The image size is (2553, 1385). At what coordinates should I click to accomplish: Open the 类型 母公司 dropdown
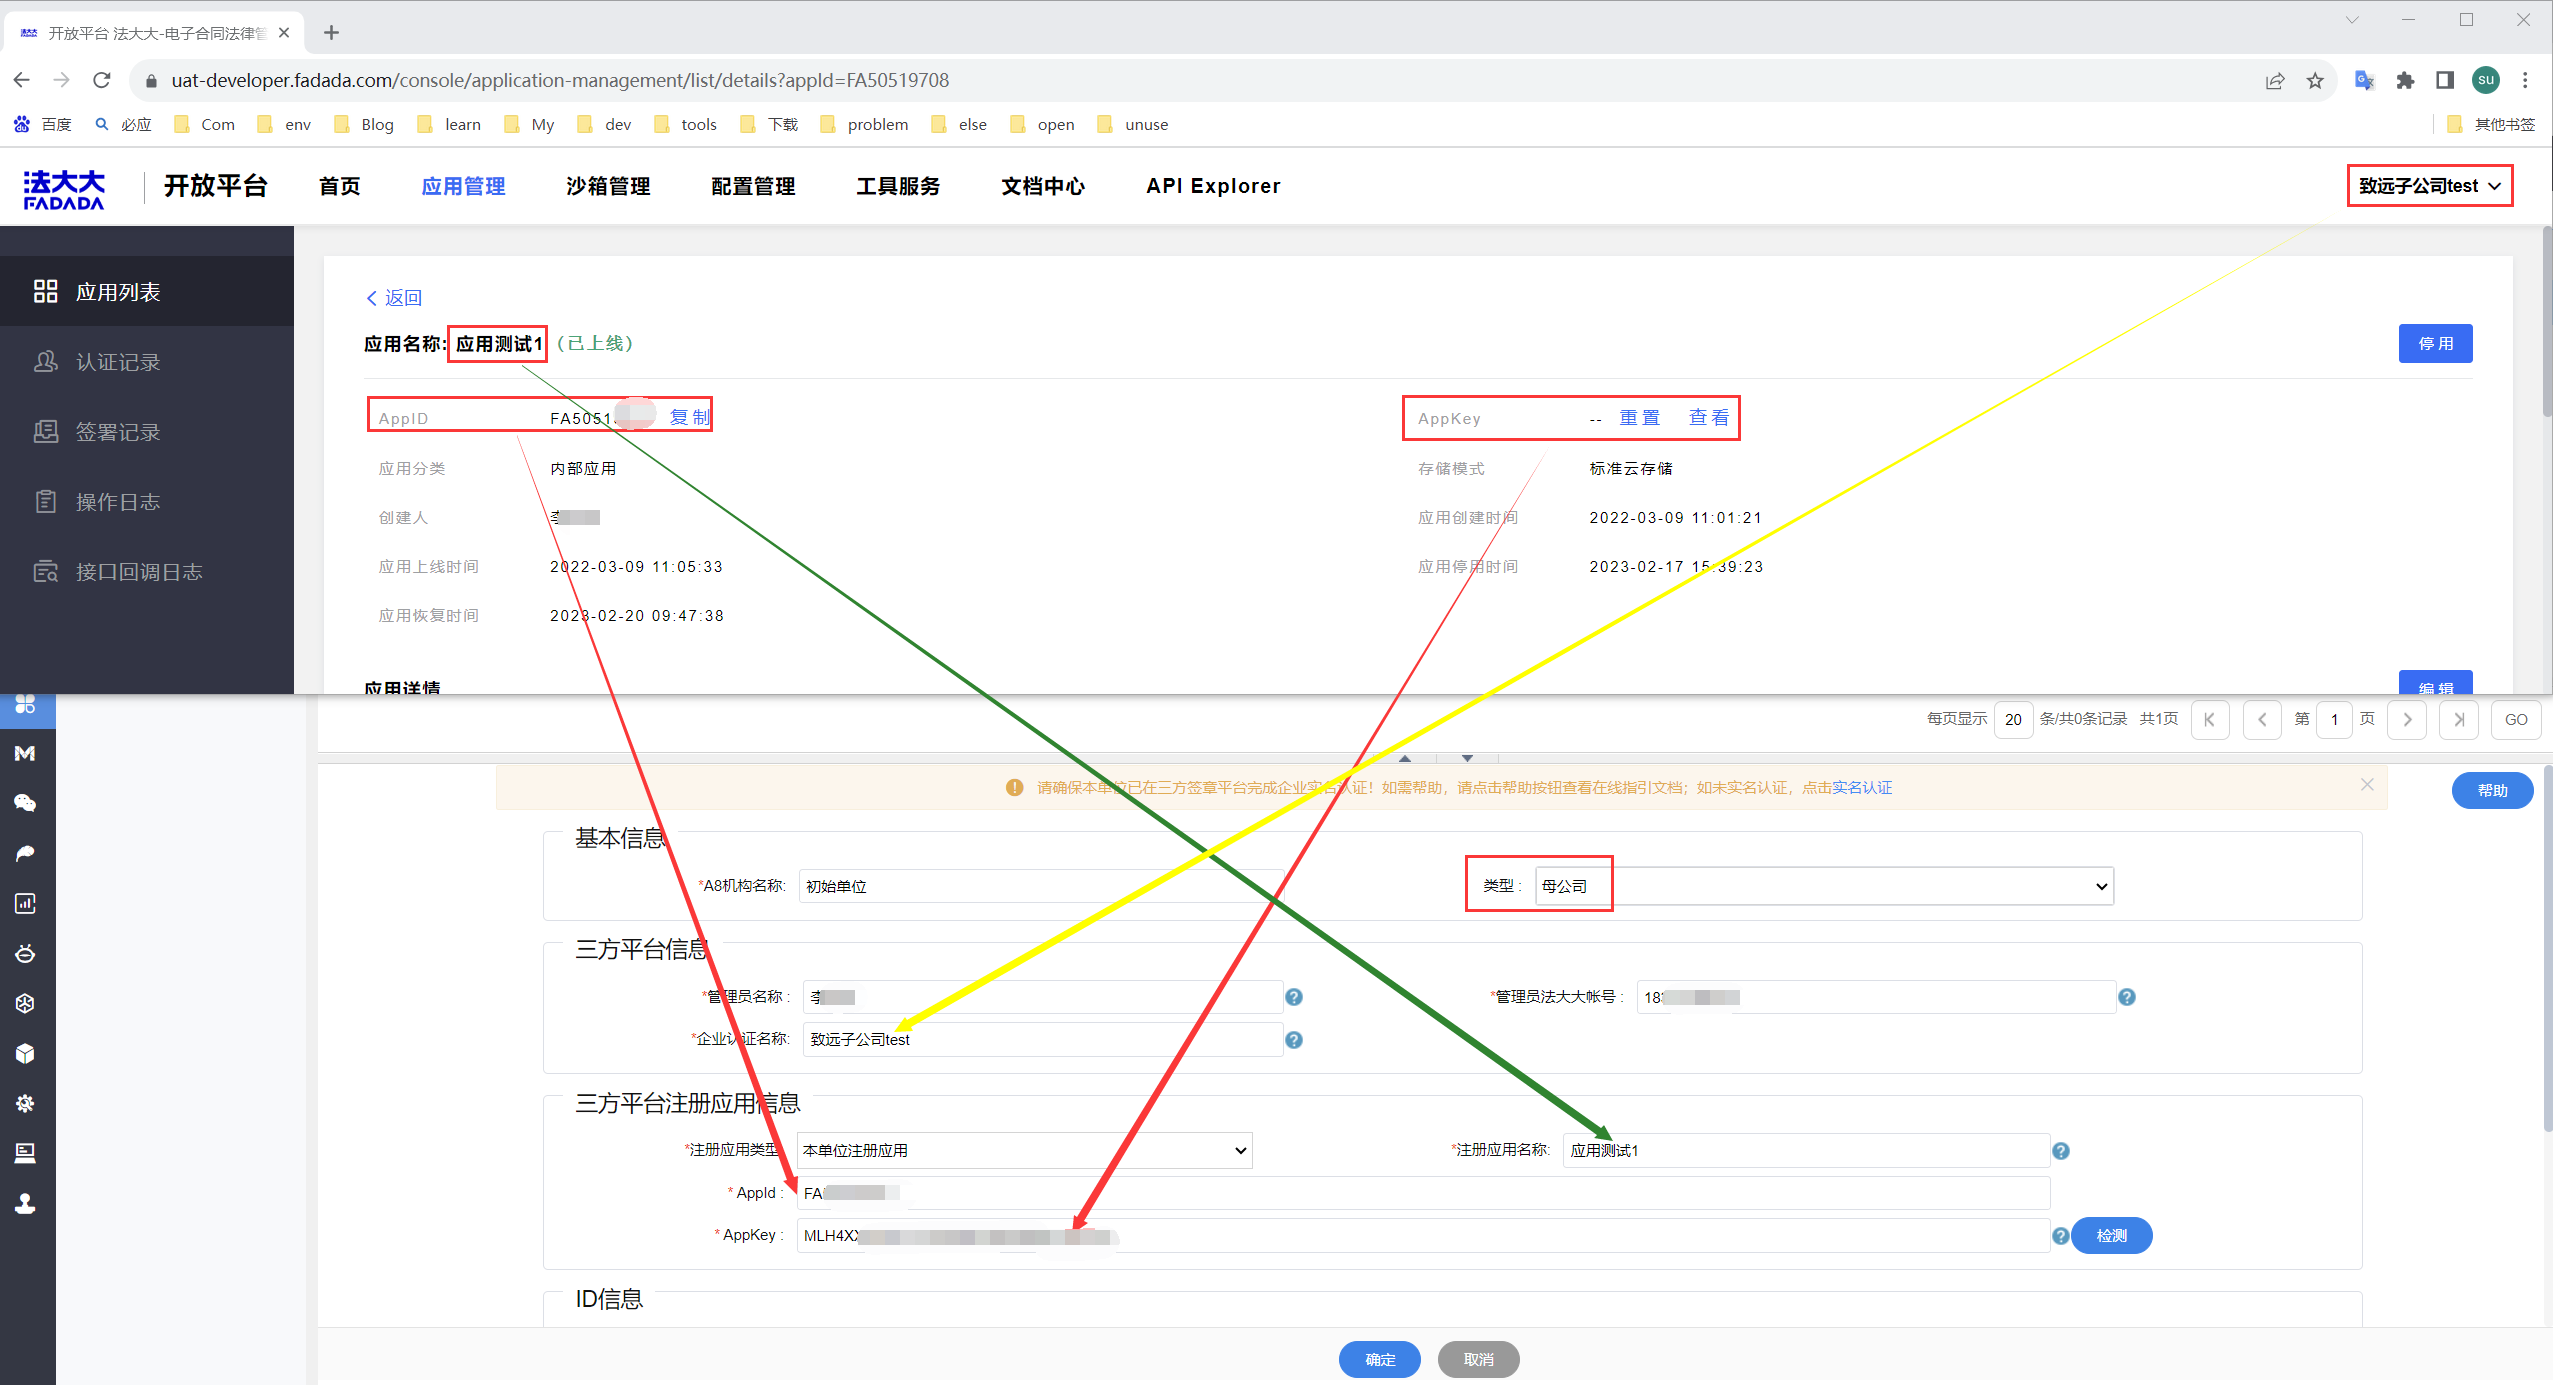(1824, 886)
